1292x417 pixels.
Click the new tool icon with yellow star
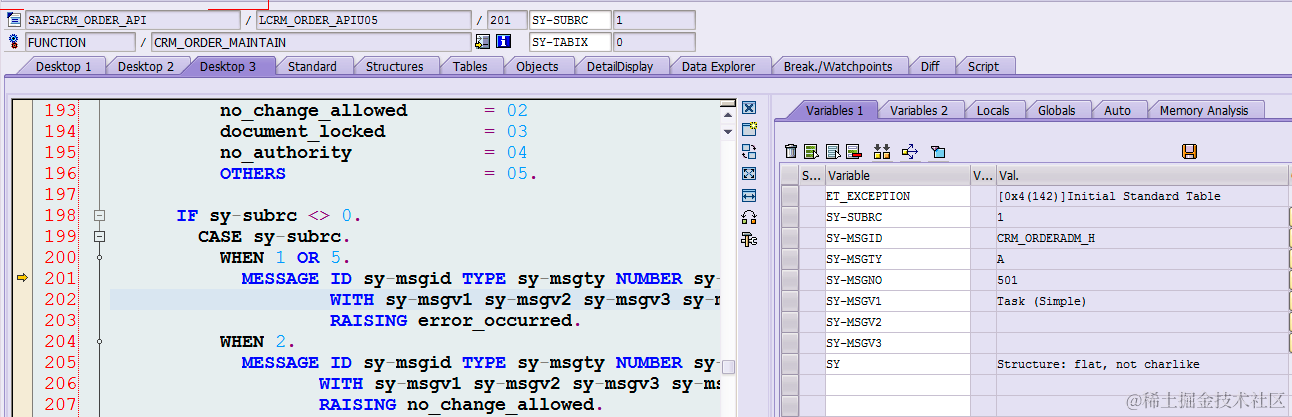(748, 129)
